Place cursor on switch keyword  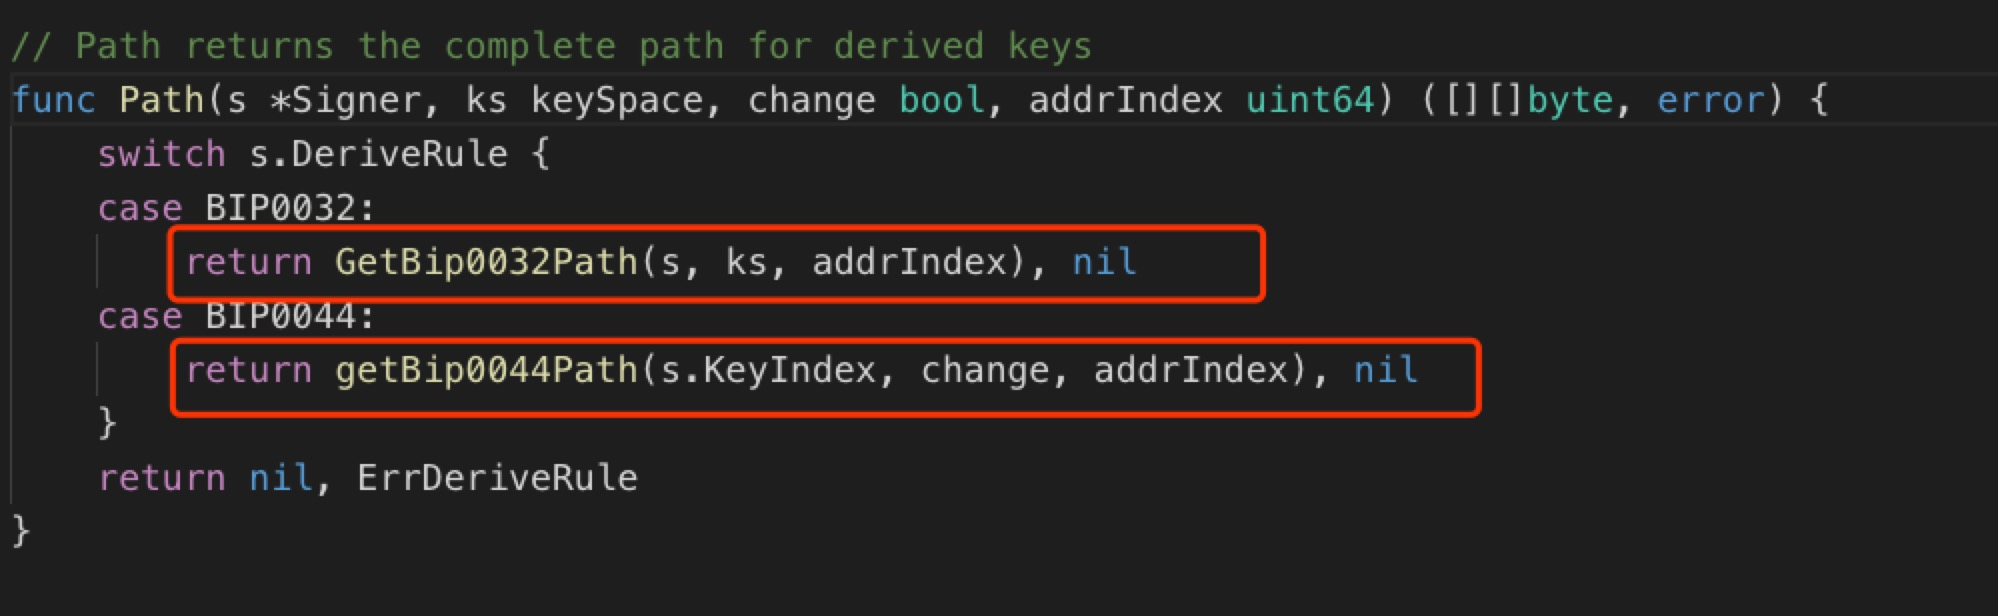[x=162, y=154]
